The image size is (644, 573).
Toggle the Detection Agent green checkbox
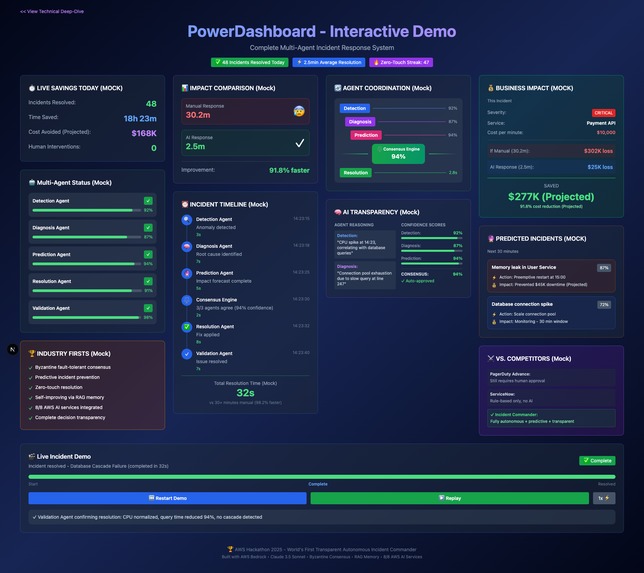click(x=148, y=201)
